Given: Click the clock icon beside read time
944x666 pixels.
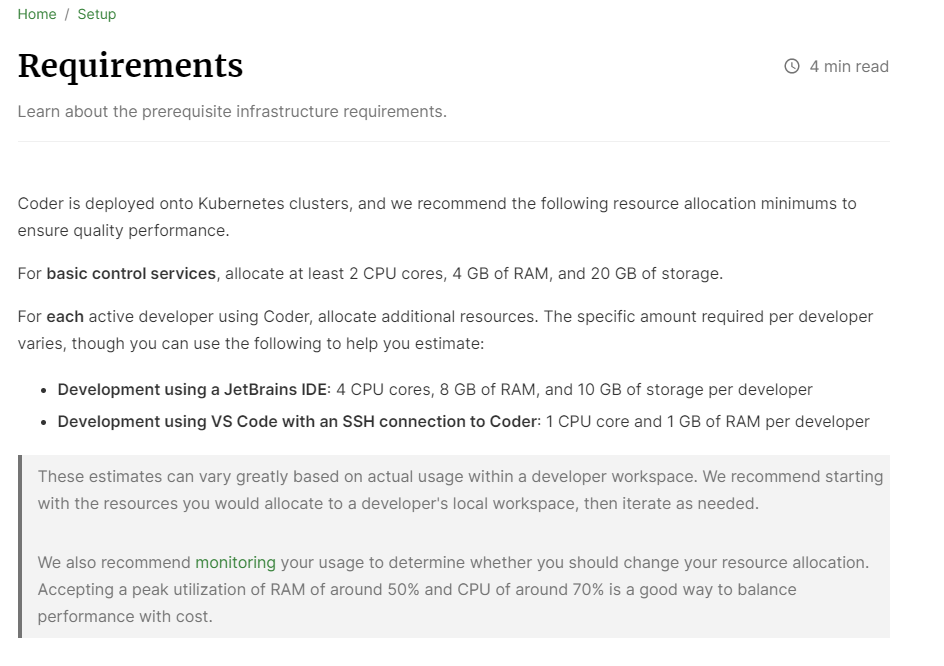Looking at the screenshot, I should pyautogui.click(x=792, y=66).
